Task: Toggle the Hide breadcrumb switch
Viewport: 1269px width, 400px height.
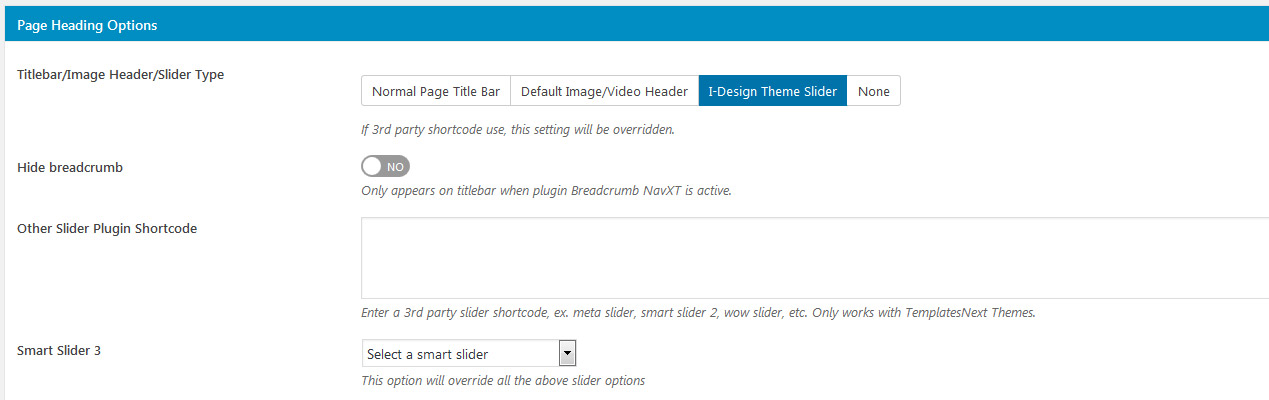Action: coord(386,166)
